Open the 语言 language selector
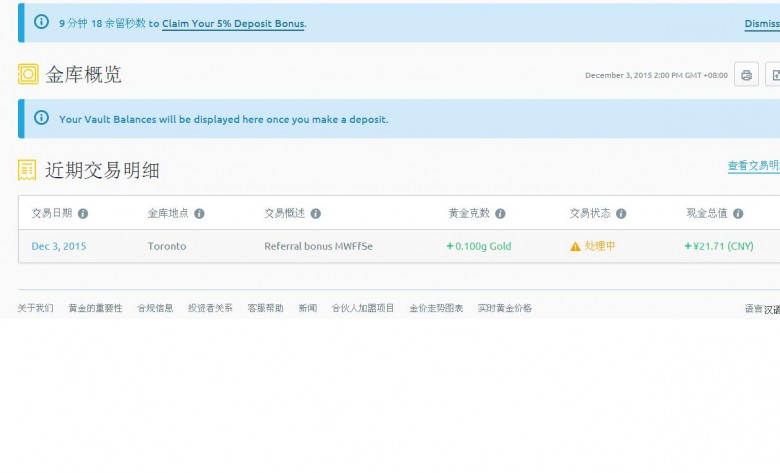Screen dimensions: 780x473 point(762,309)
